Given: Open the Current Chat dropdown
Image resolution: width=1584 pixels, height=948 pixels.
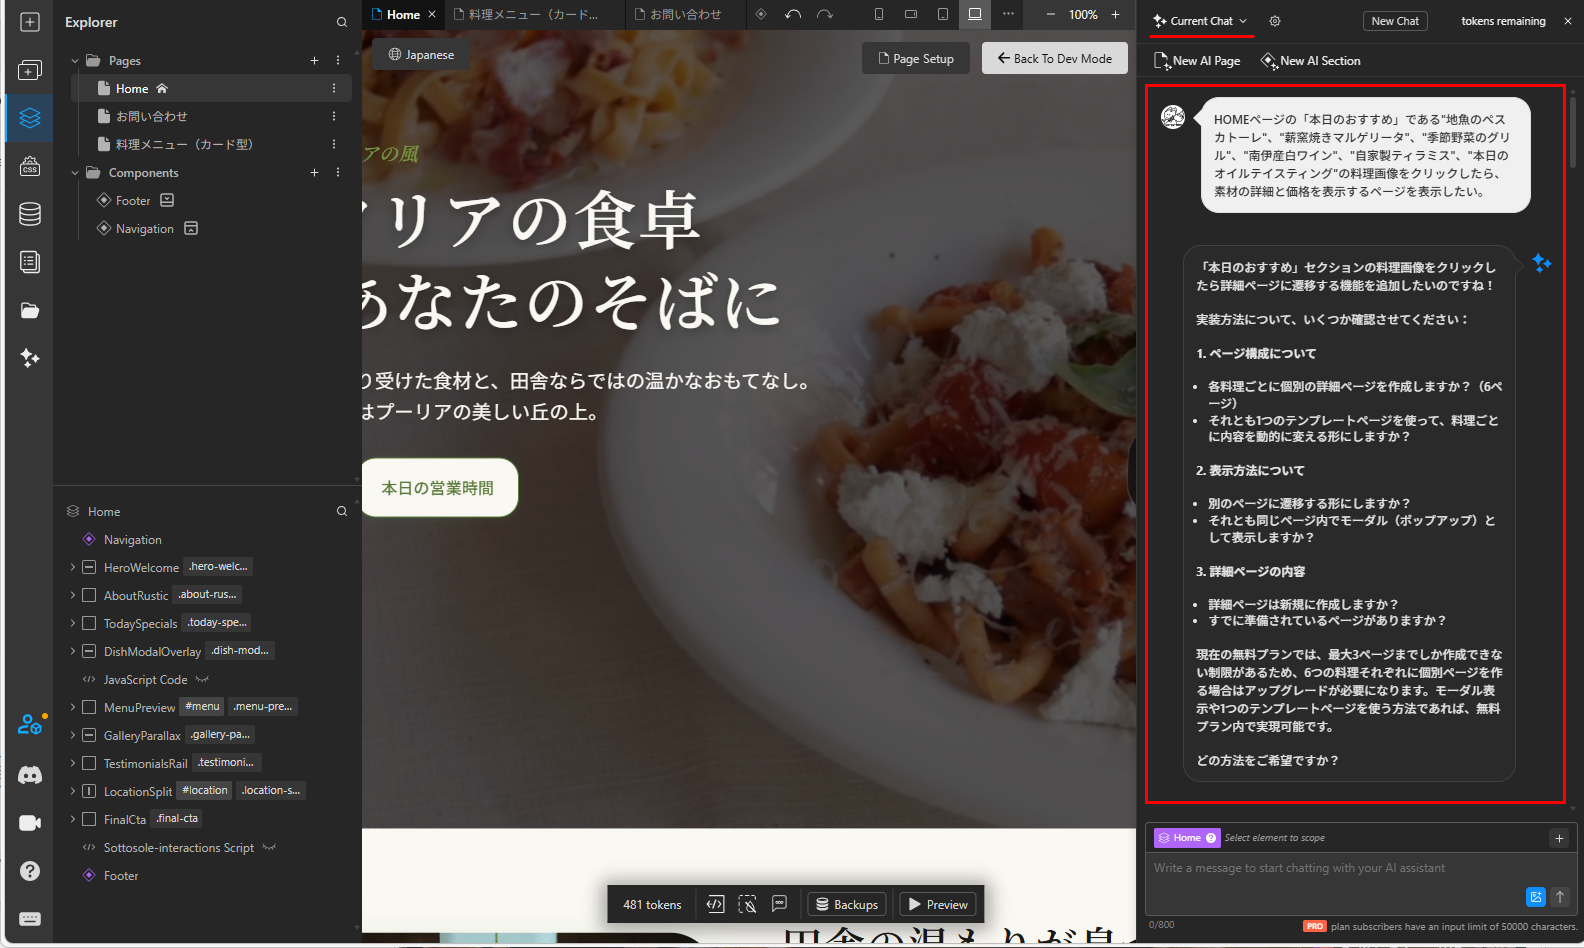Looking at the screenshot, I should coord(1200,21).
